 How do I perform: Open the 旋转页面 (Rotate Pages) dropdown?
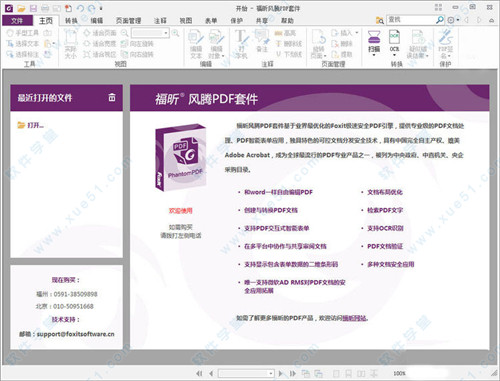319,44
